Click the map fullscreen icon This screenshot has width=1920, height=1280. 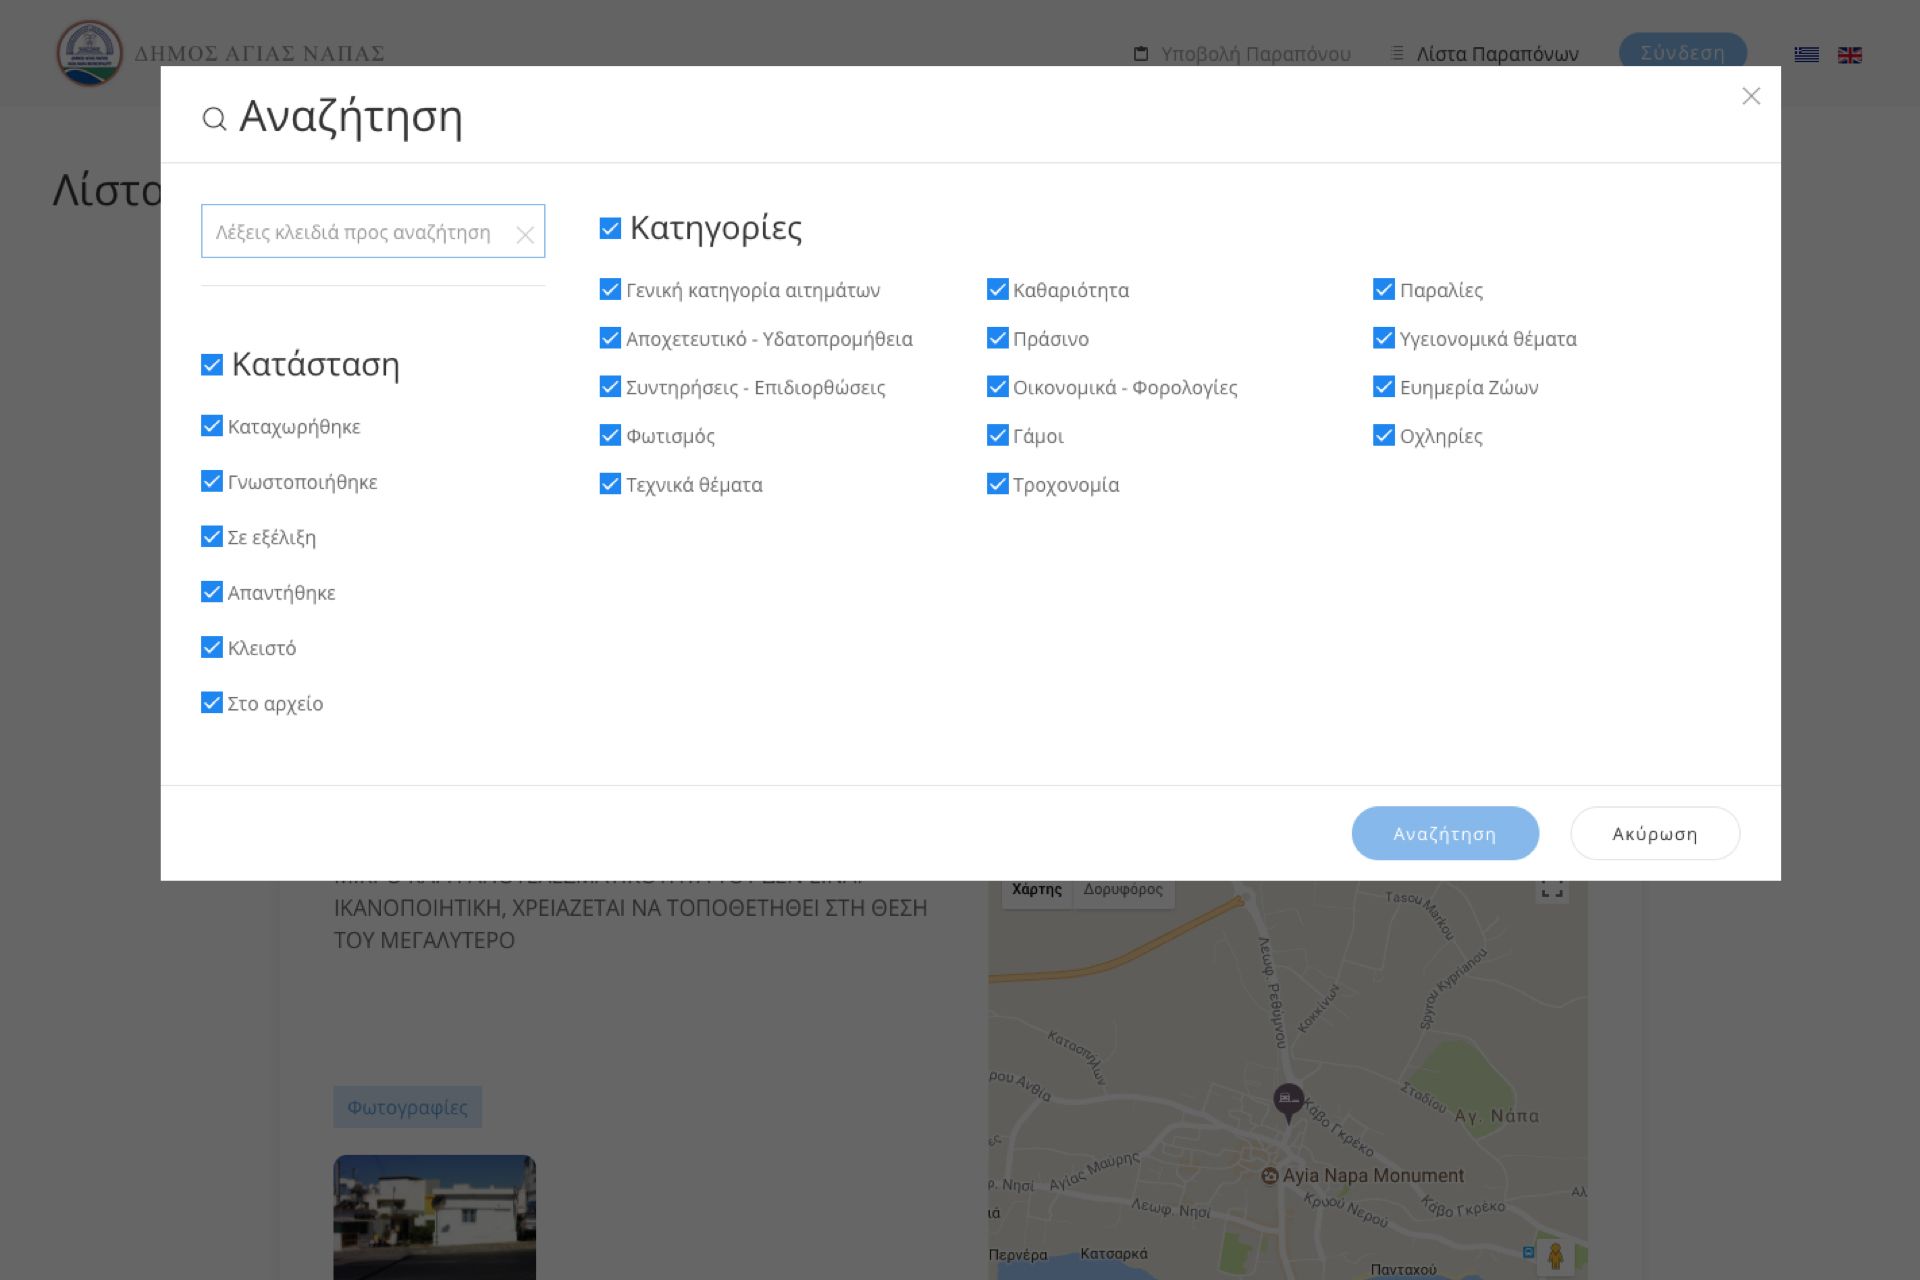(1552, 889)
